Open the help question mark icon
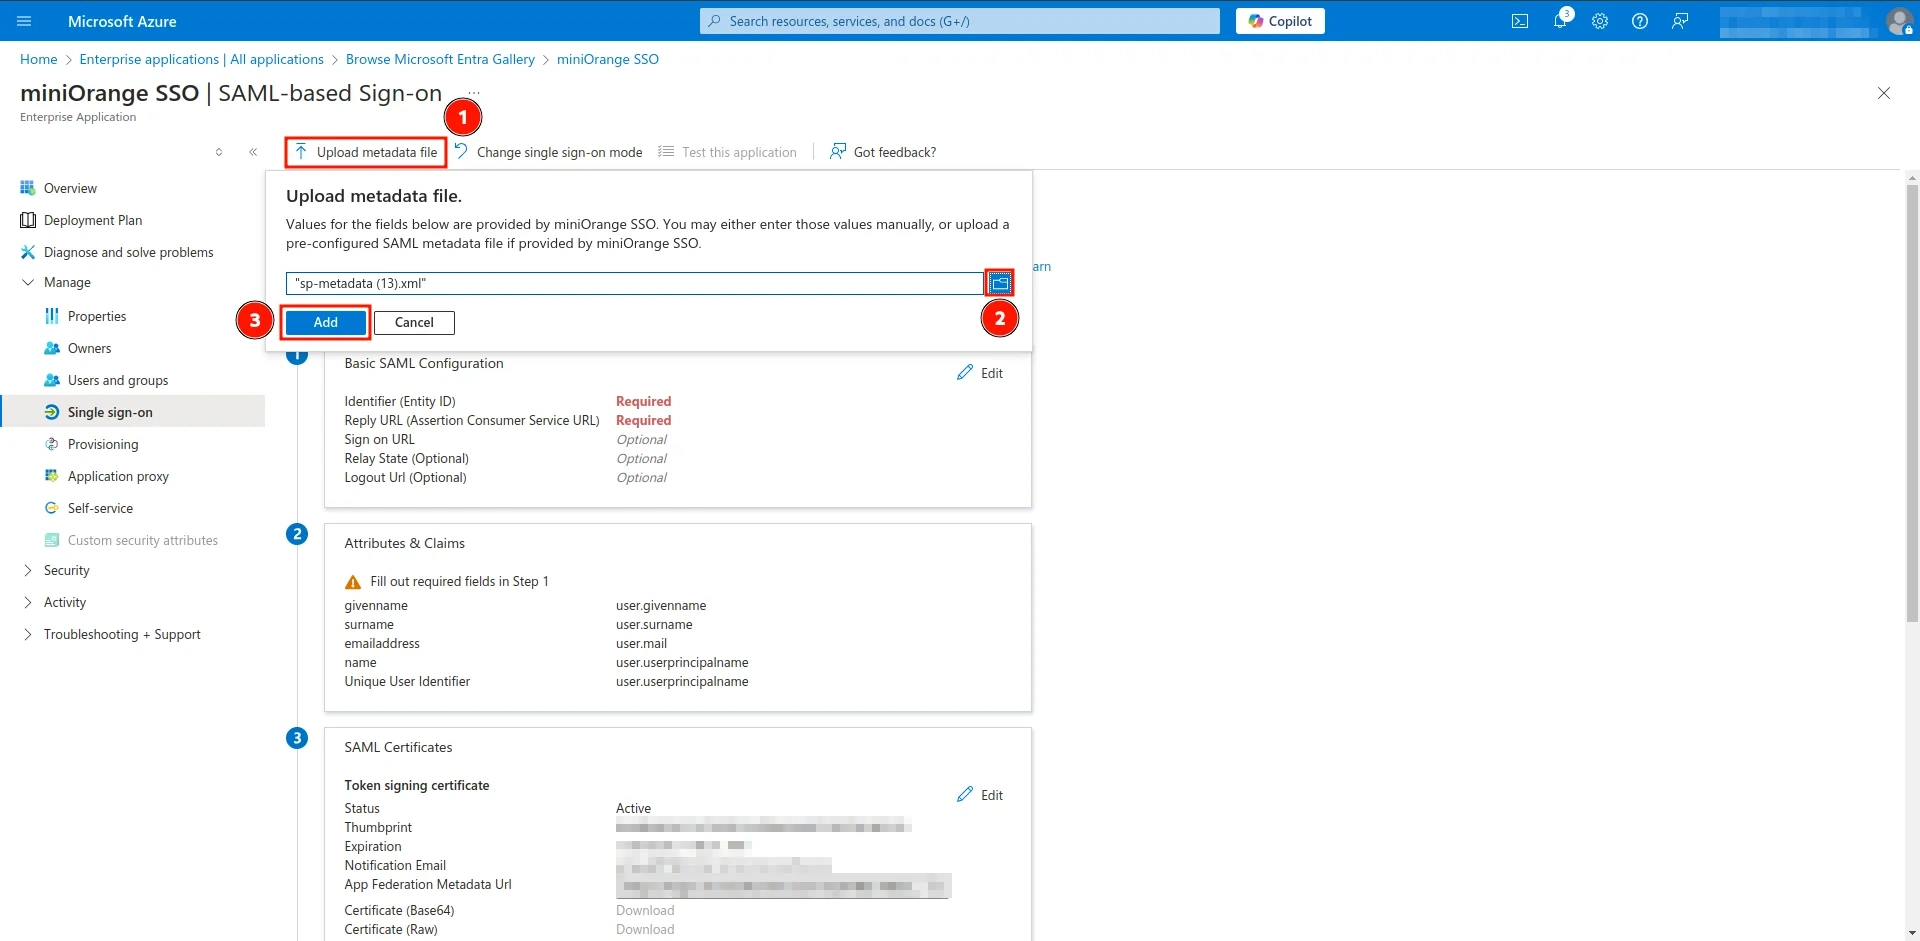The height and width of the screenshot is (941, 1920). coord(1640,21)
